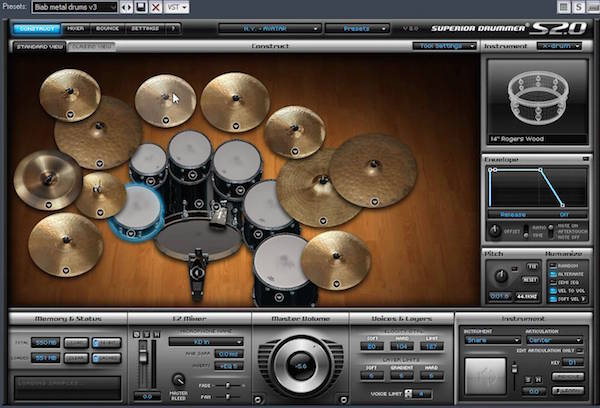
Task: Turn the Master Bleed knob
Action: point(178,380)
